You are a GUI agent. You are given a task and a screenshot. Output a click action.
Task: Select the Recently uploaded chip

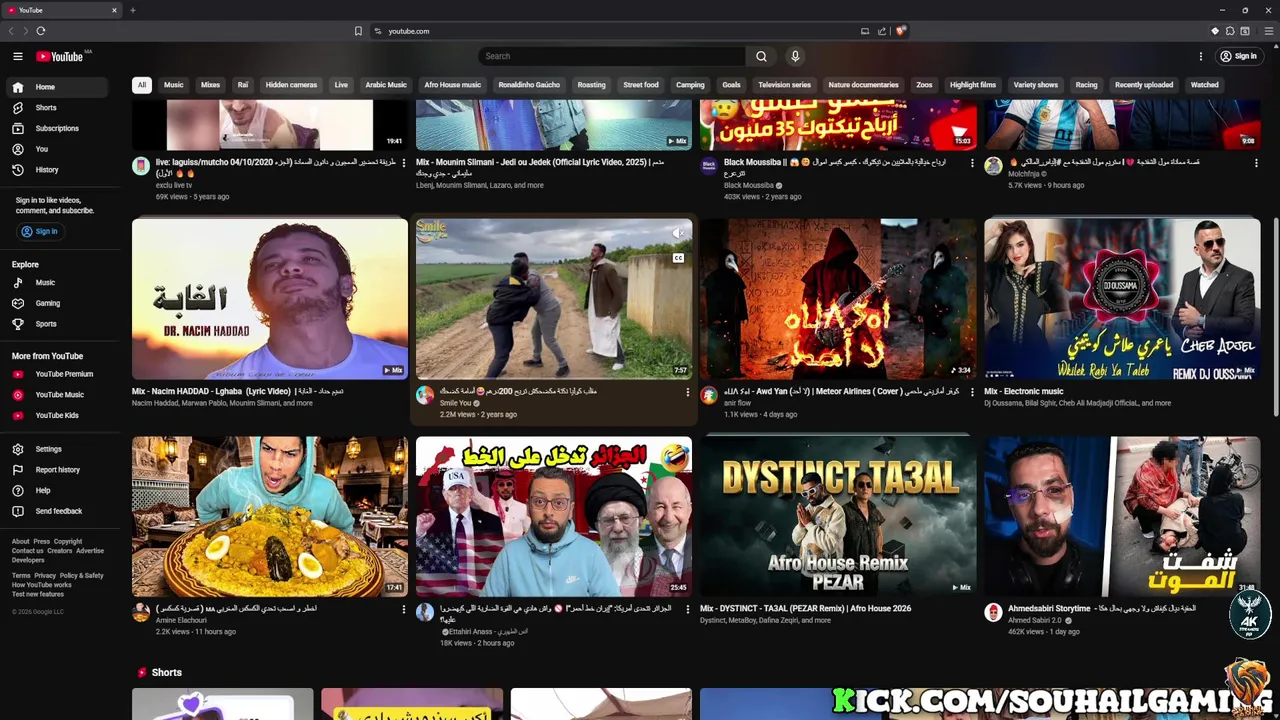[1144, 85]
